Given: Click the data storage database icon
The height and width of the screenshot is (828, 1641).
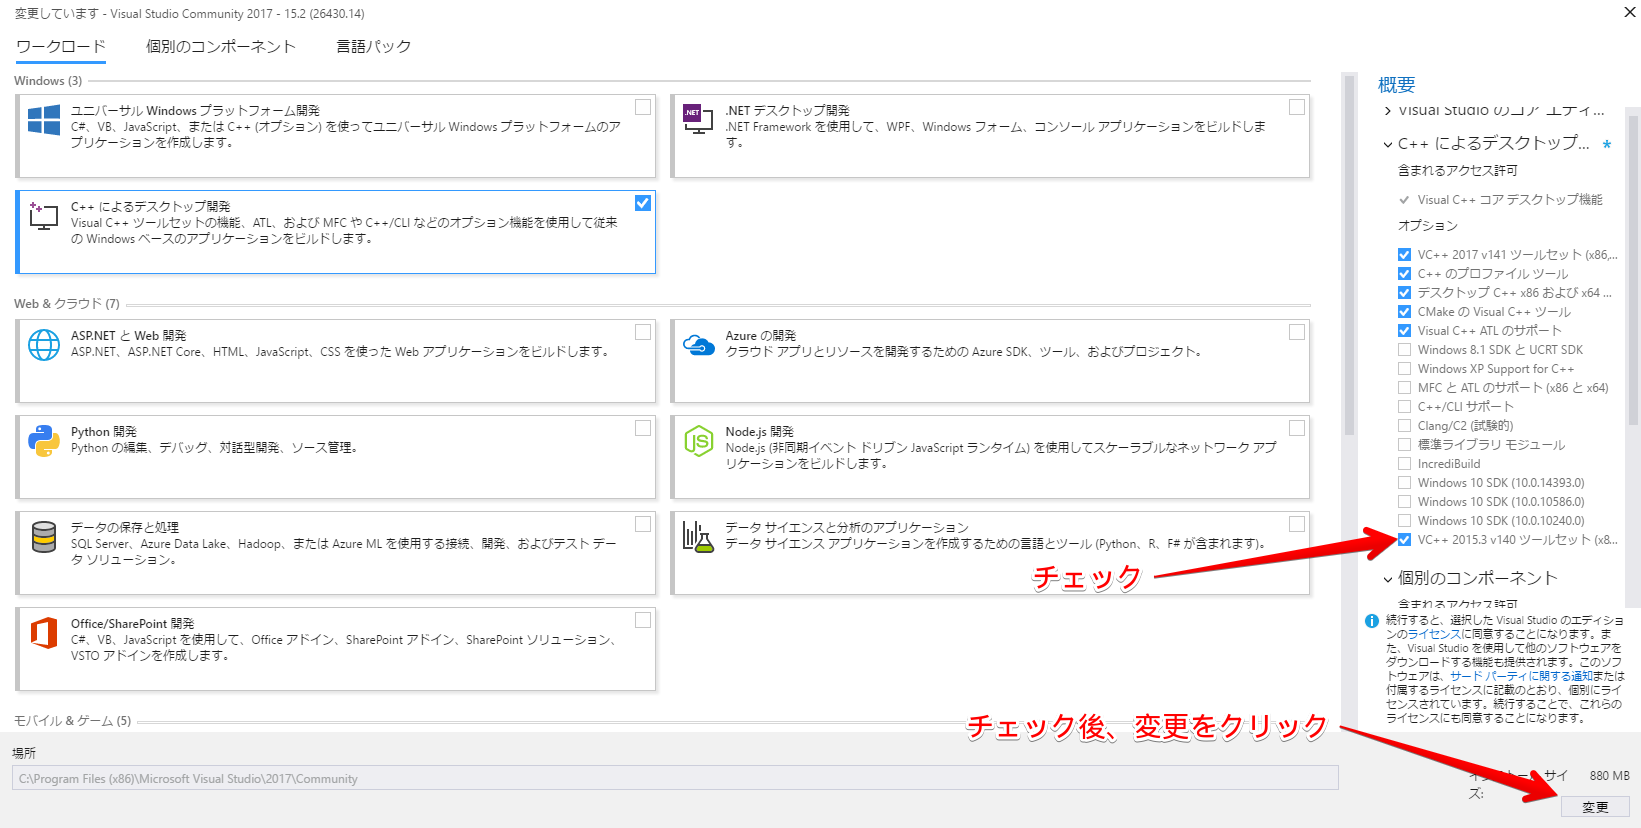Looking at the screenshot, I should tap(44, 537).
